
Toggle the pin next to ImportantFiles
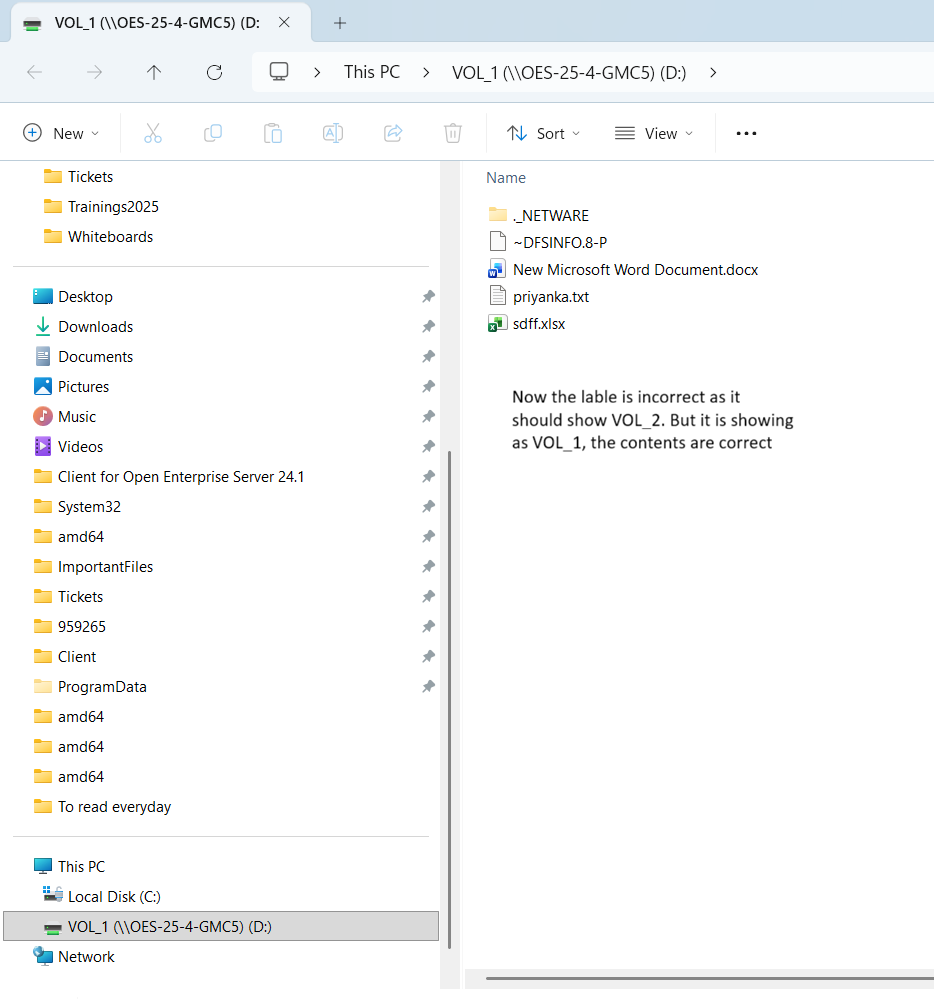point(428,567)
